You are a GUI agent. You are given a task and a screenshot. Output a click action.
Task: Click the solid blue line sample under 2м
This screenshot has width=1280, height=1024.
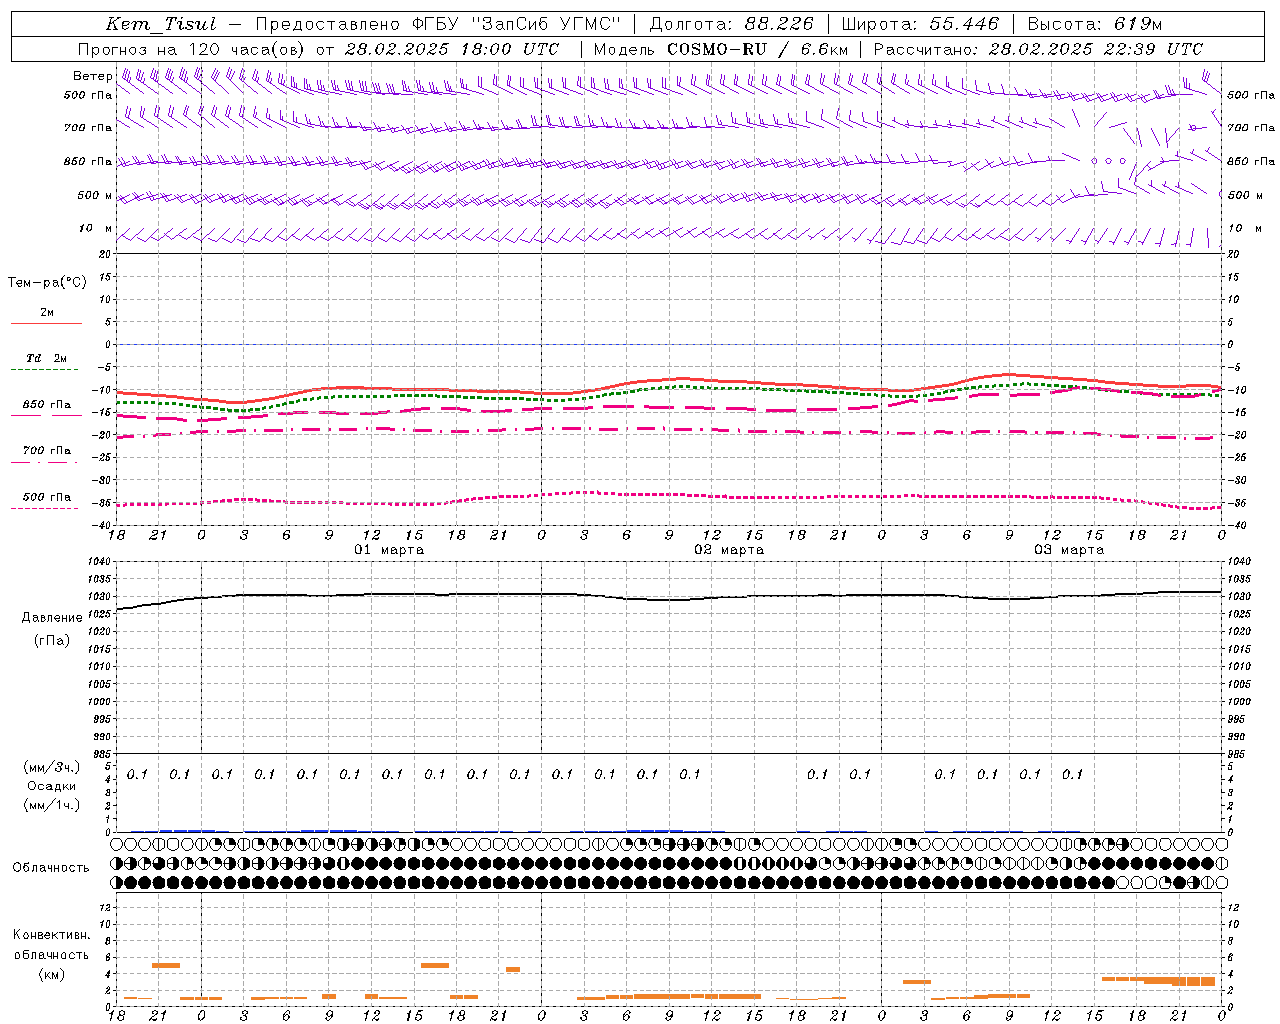click(x=46, y=324)
